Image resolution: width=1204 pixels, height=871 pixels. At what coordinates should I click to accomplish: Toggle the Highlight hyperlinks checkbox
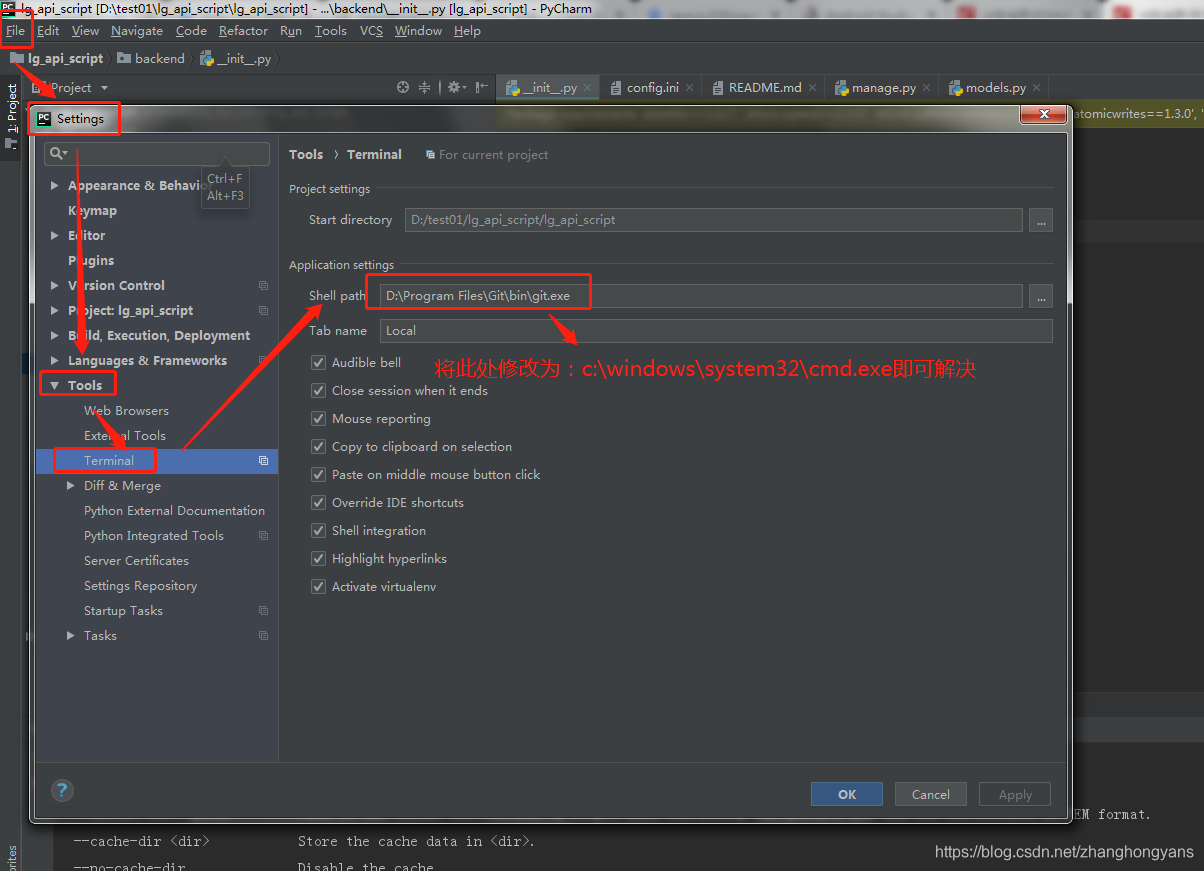318,559
